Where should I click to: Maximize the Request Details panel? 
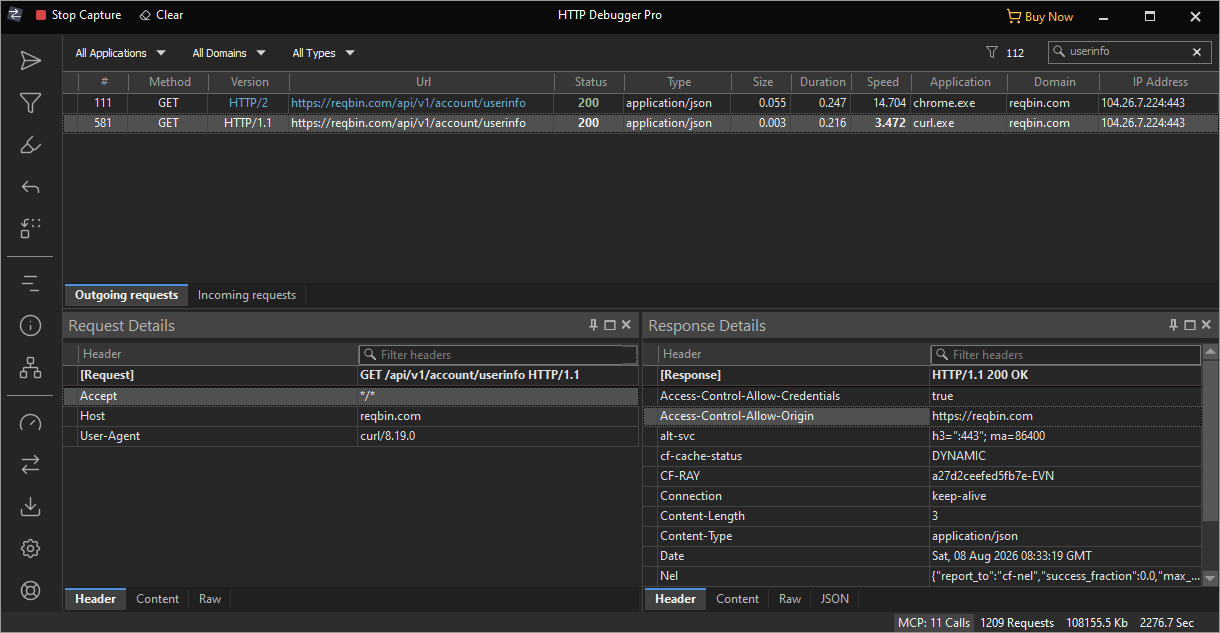point(610,325)
